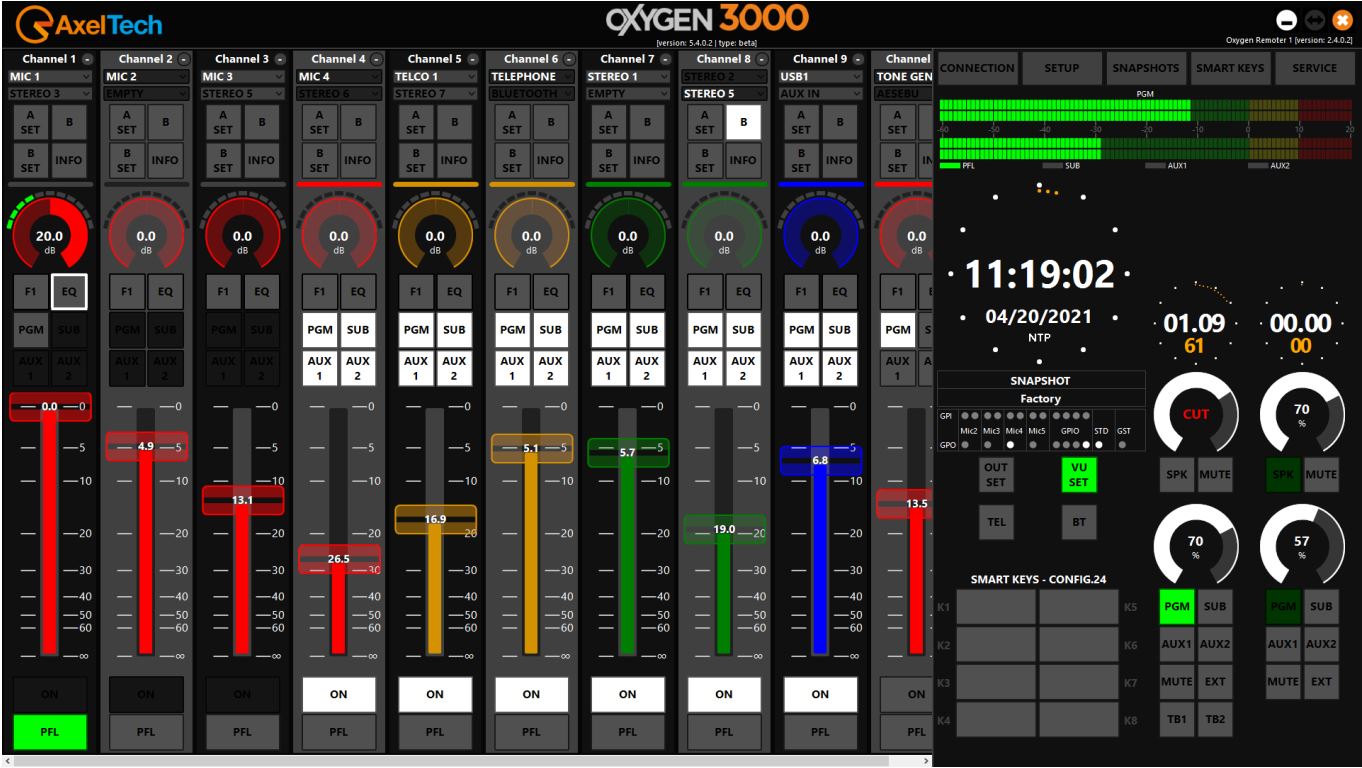
Task: Collapse Channel 2 with its minus icon
Action: point(184,59)
